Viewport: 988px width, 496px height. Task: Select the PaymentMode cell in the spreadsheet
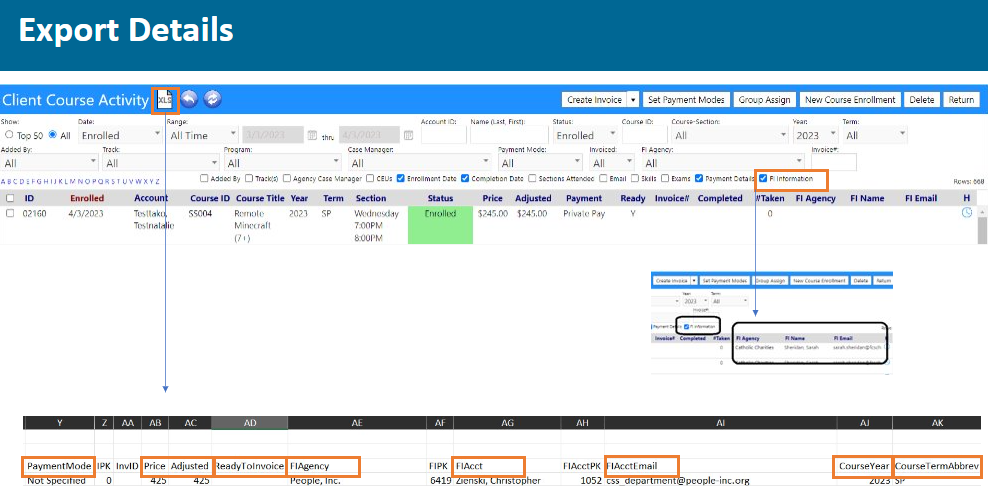(x=59, y=466)
